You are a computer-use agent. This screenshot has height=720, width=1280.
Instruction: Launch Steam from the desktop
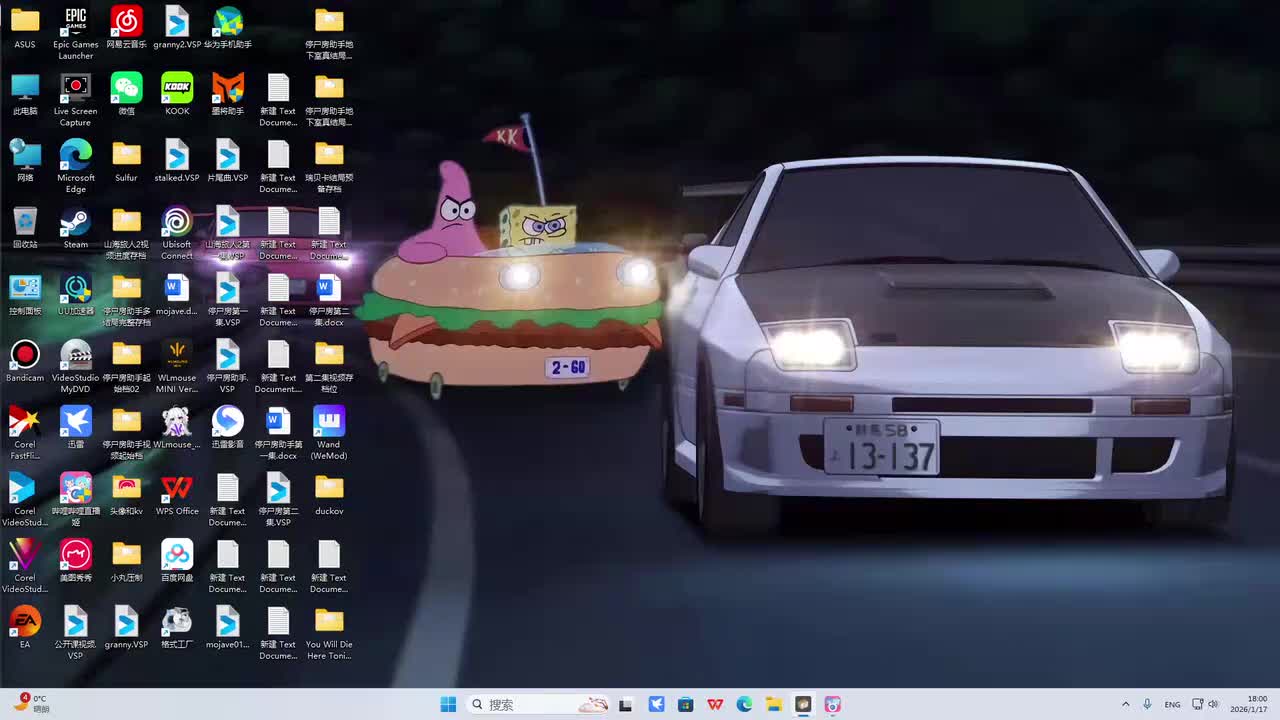[75, 228]
